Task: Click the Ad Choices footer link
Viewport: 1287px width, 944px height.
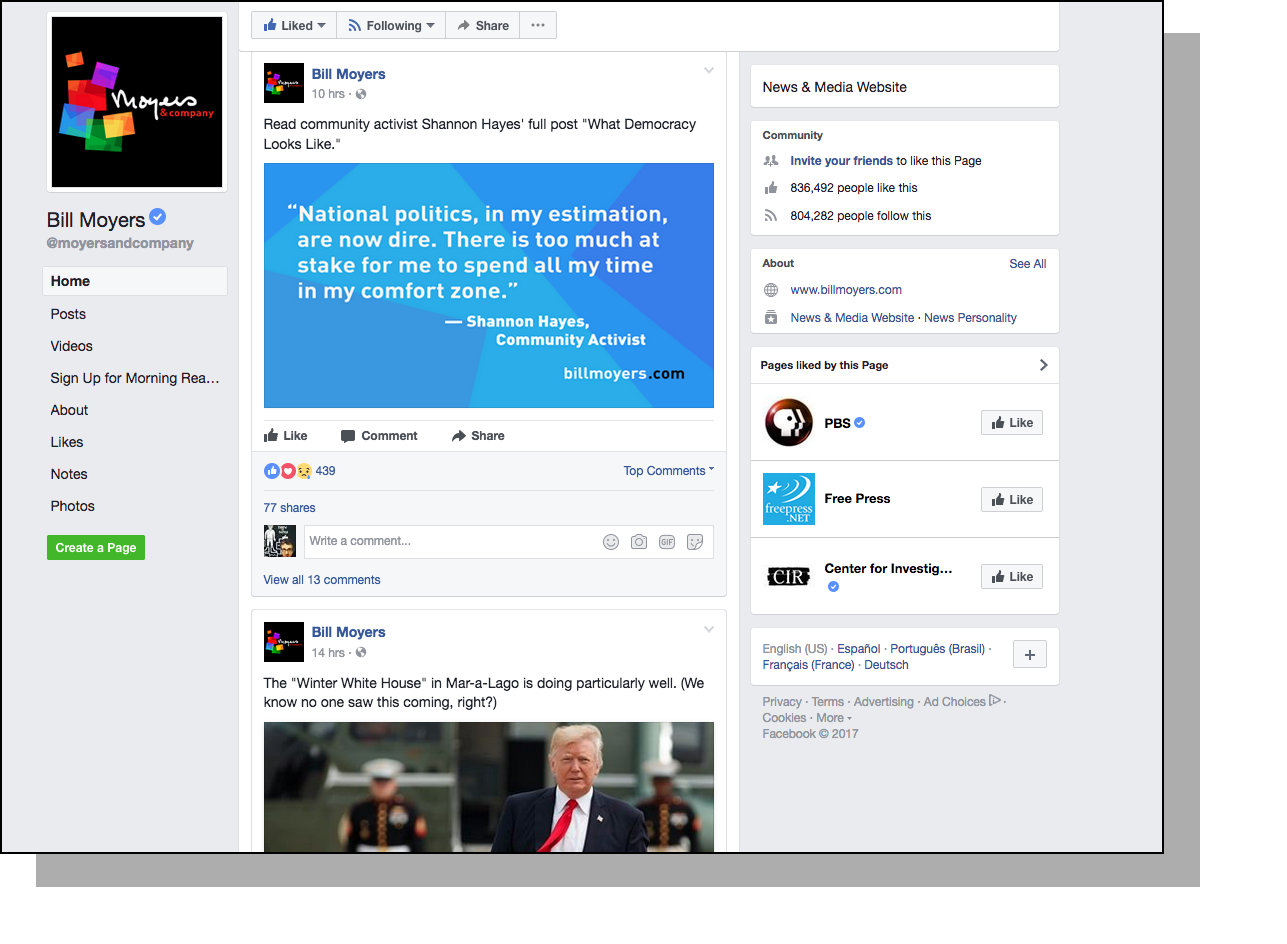Action: click(x=962, y=702)
